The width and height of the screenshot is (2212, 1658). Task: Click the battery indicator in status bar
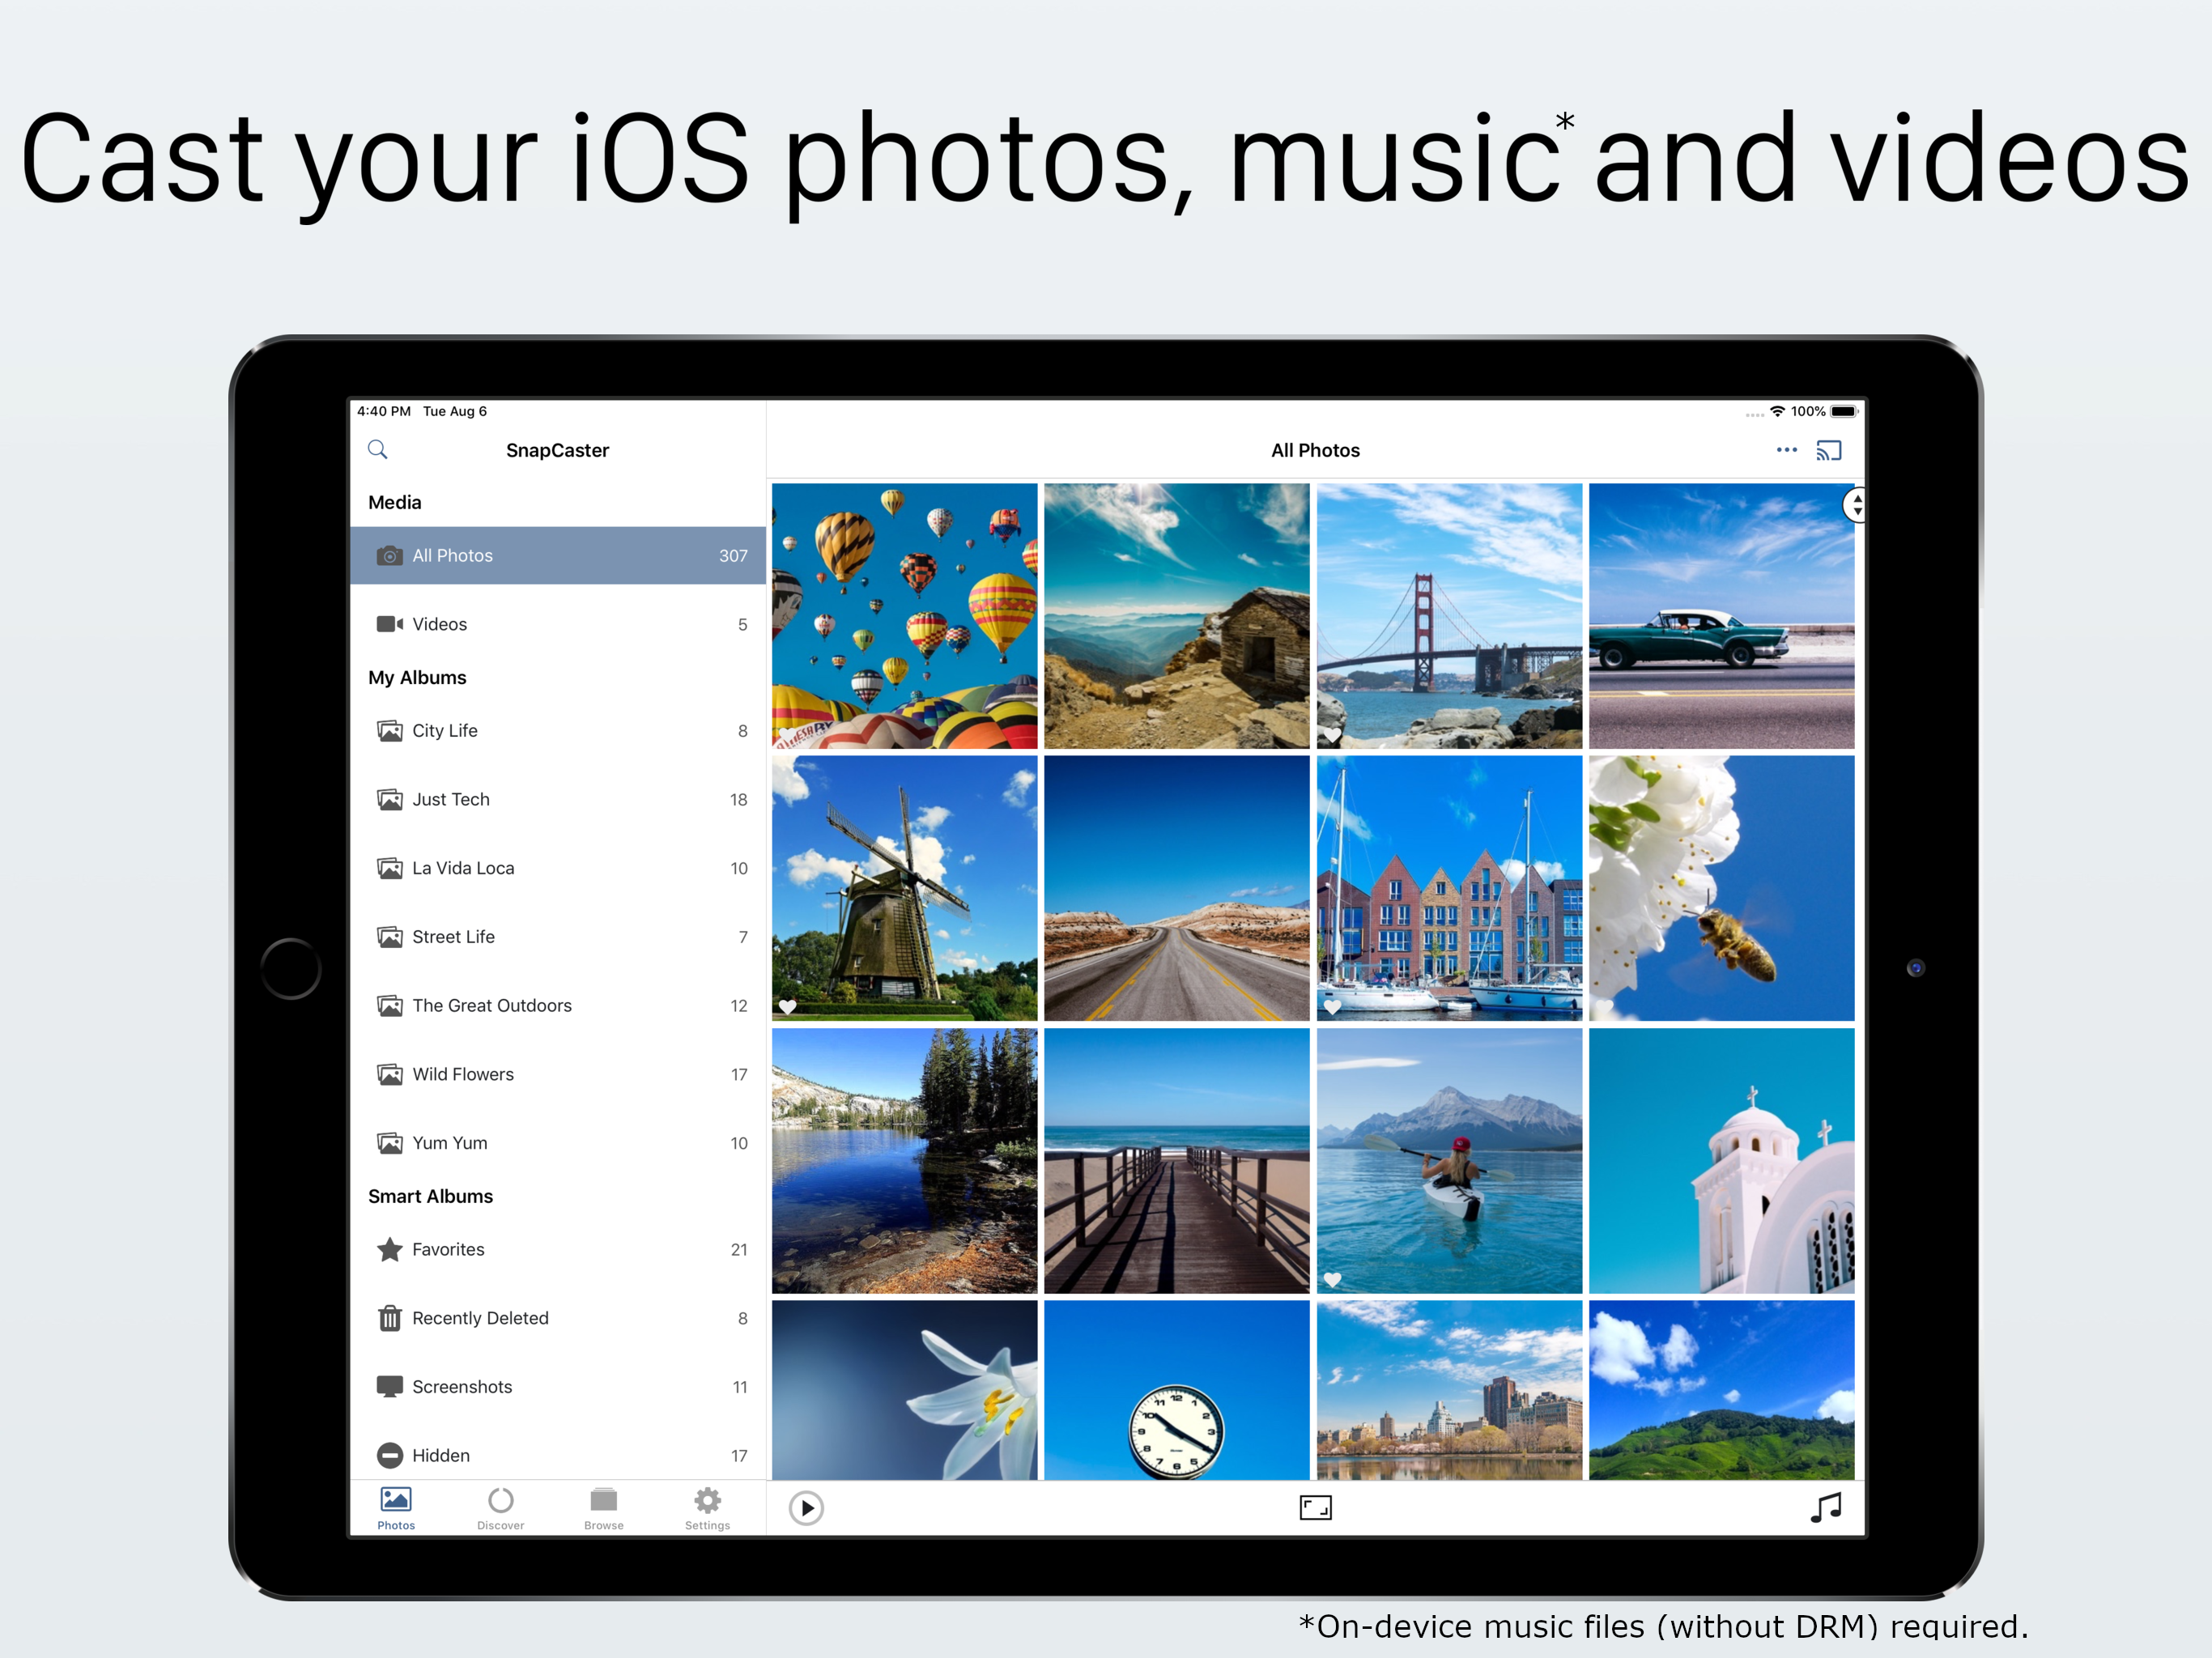pos(1844,411)
